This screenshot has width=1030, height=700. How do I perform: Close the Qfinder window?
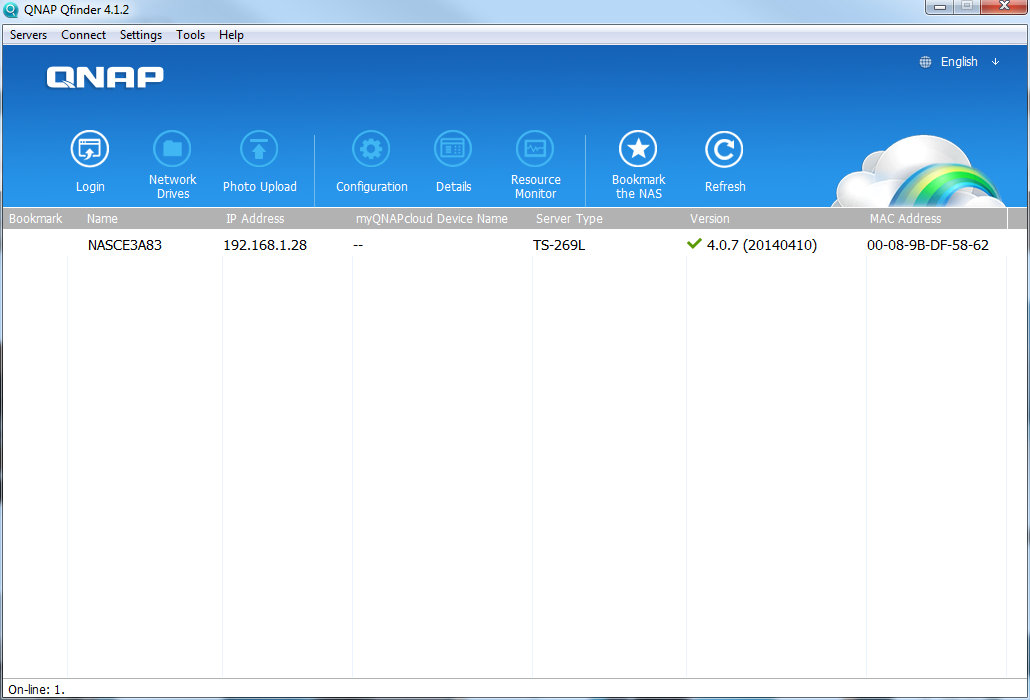(1004, 7)
